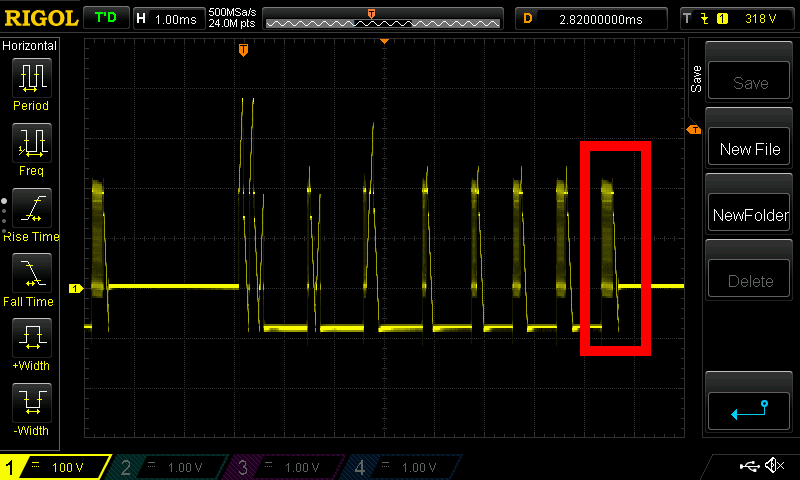This screenshot has height=480, width=800.
Task: Click the horizontal timebase 1.00ms readout
Action: (175, 19)
